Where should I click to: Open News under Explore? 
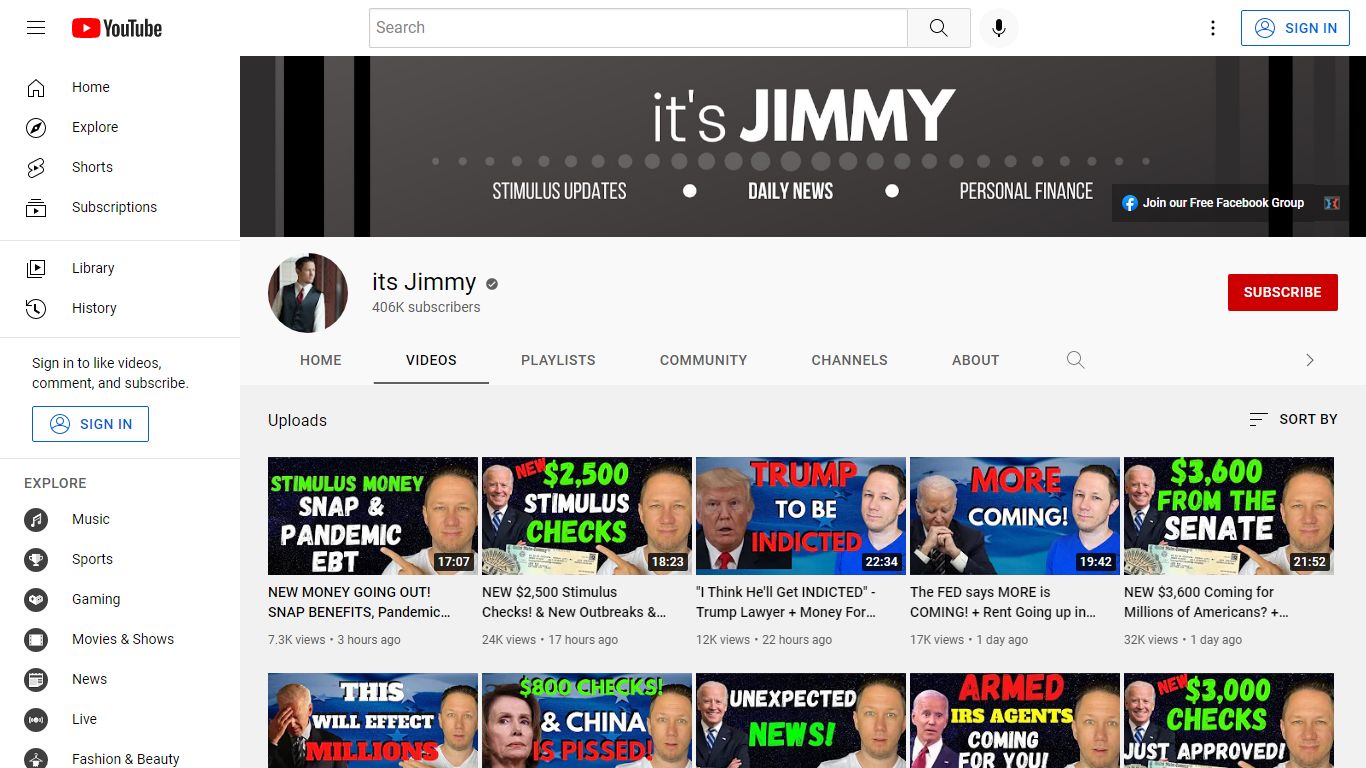120,679
